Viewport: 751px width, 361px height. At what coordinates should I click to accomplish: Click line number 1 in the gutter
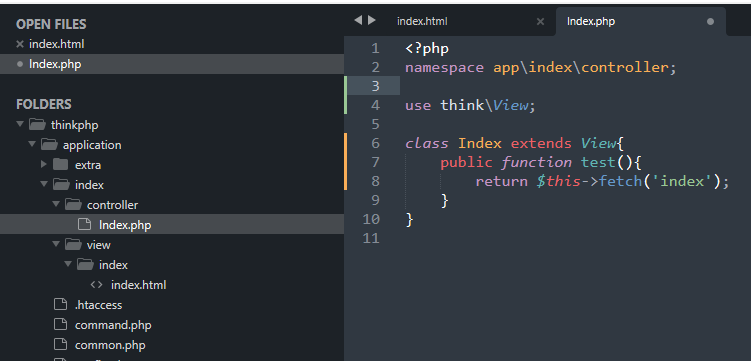tap(375, 48)
